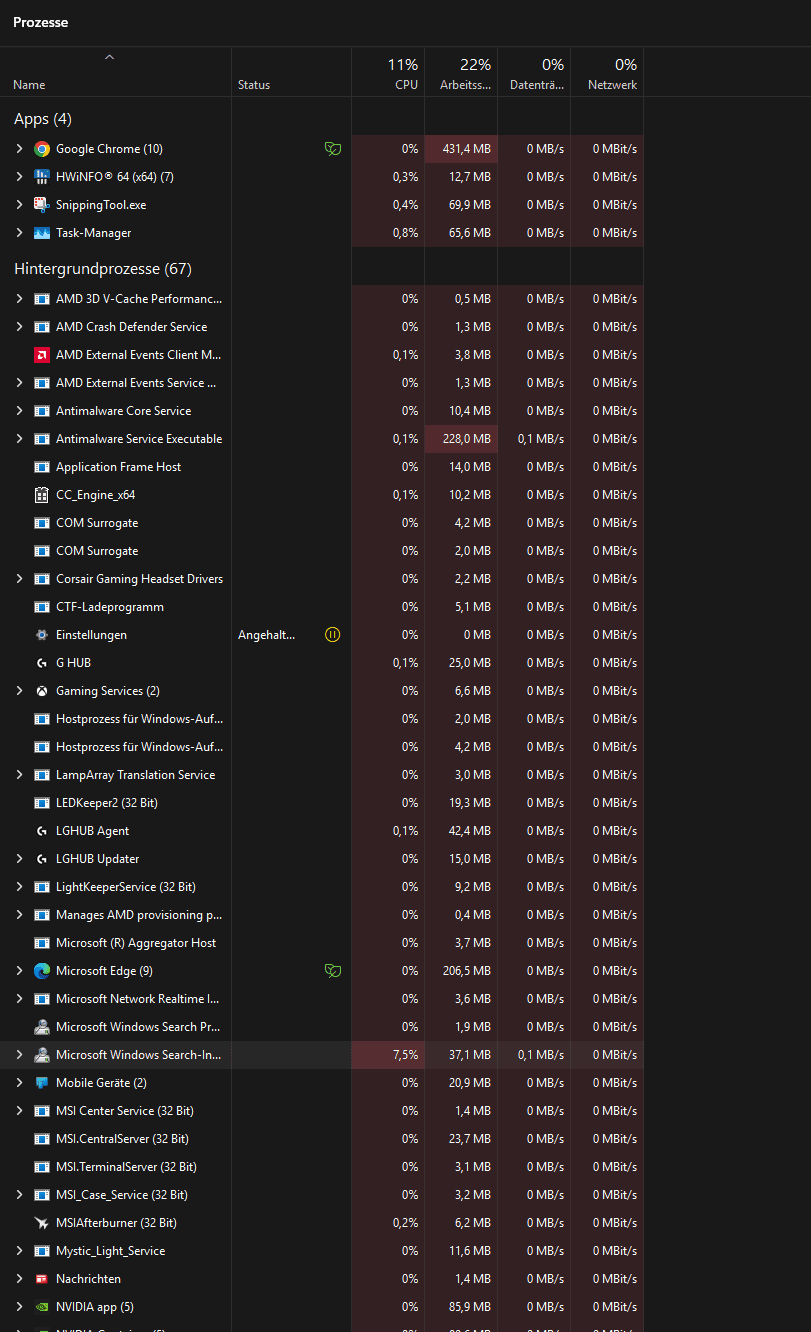Click the 431,4 MB memory value

tap(466, 149)
